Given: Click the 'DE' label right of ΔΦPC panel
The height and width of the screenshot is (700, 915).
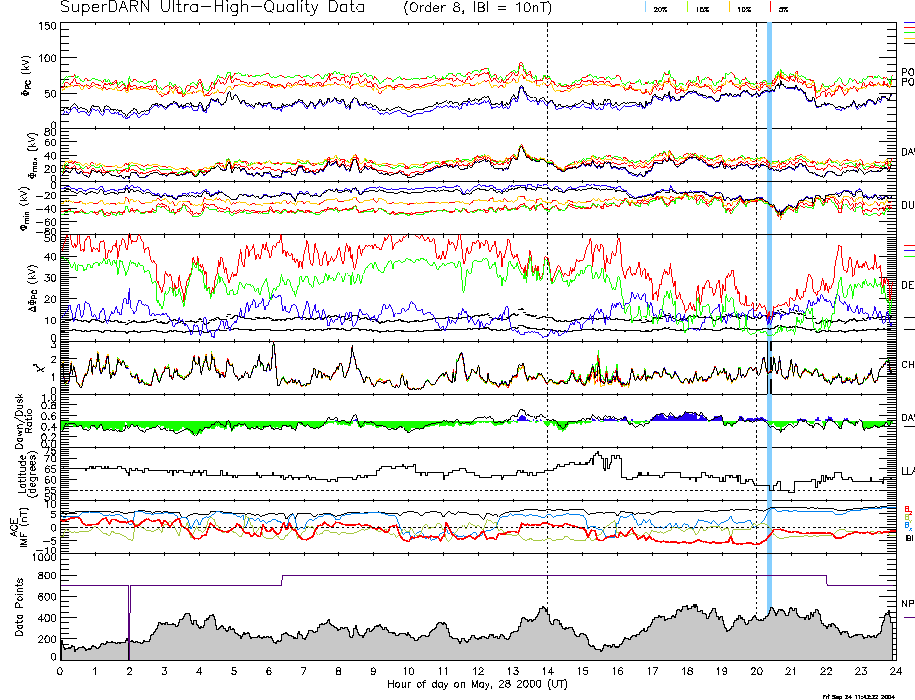Looking at the screenshot, I should click(x=908, y=285).
